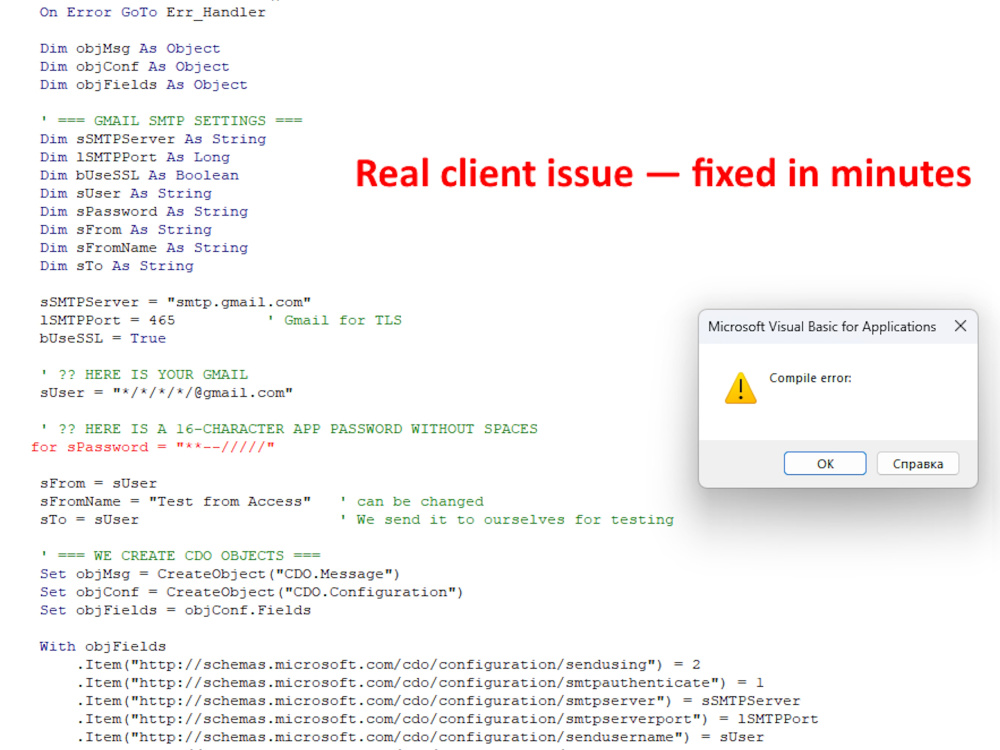Click line 'Set objFields = objConf.Fields'
1000x750 pixels.
coord(175,610)
